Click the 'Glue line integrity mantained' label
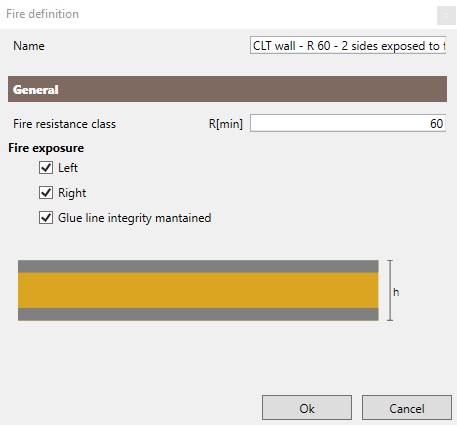 click(x=135, y=218)
